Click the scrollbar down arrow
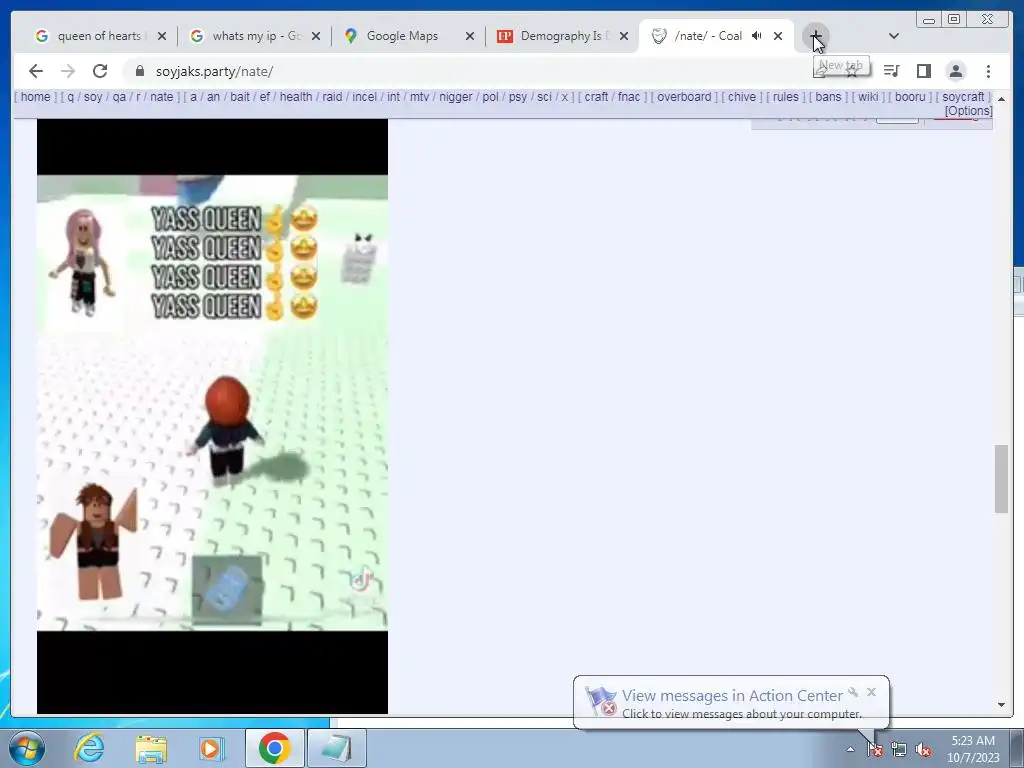 pos(1001,705)
